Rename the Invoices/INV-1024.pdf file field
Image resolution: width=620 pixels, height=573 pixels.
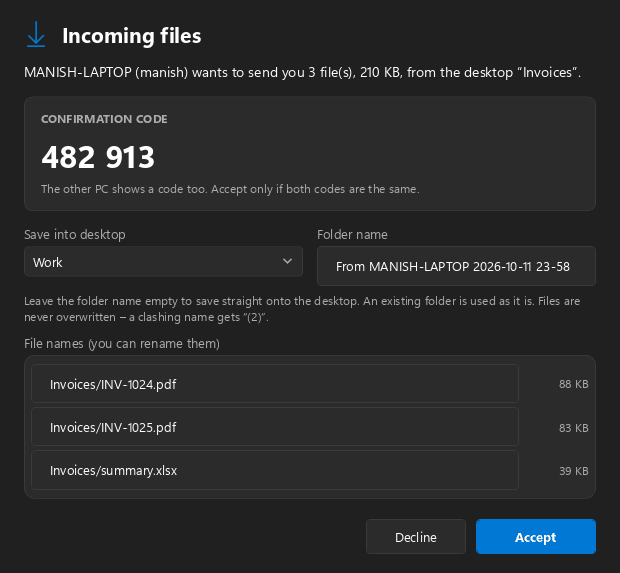[275, 384]
